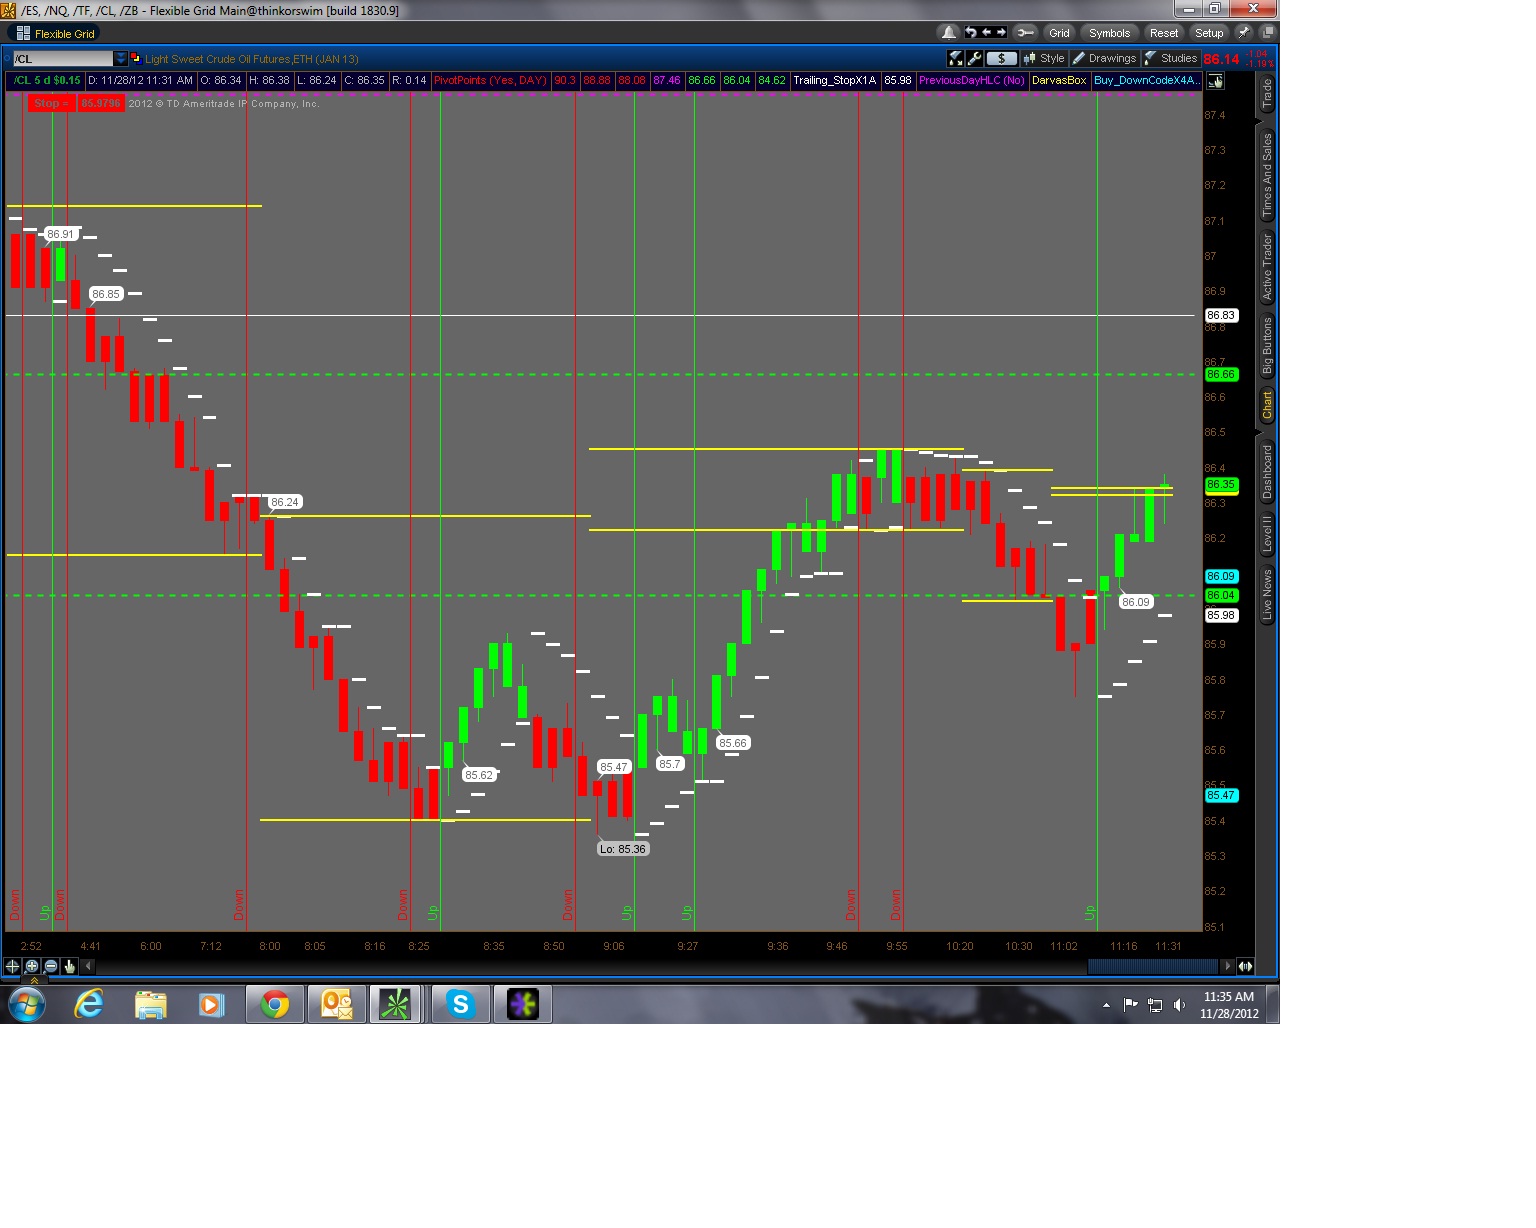Open the Drawings menu

point(1105,58)
